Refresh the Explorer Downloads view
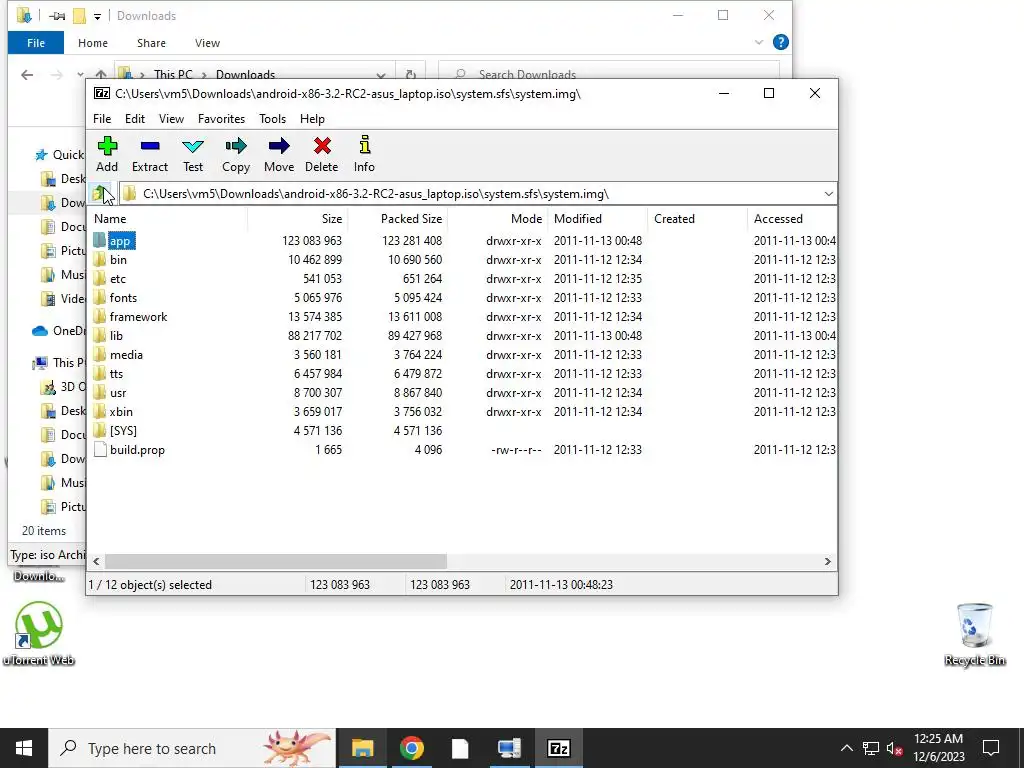1024x768 pixels. click(x=411, y=74)
